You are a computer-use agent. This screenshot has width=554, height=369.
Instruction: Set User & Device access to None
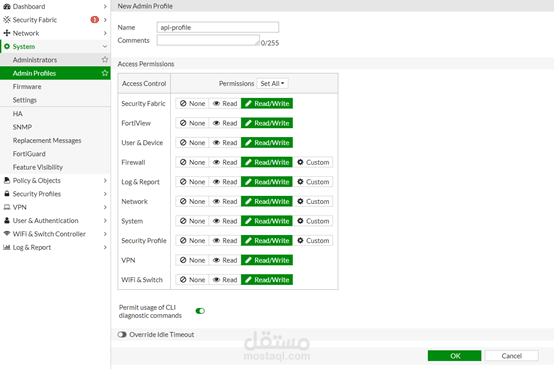[192, 143]
